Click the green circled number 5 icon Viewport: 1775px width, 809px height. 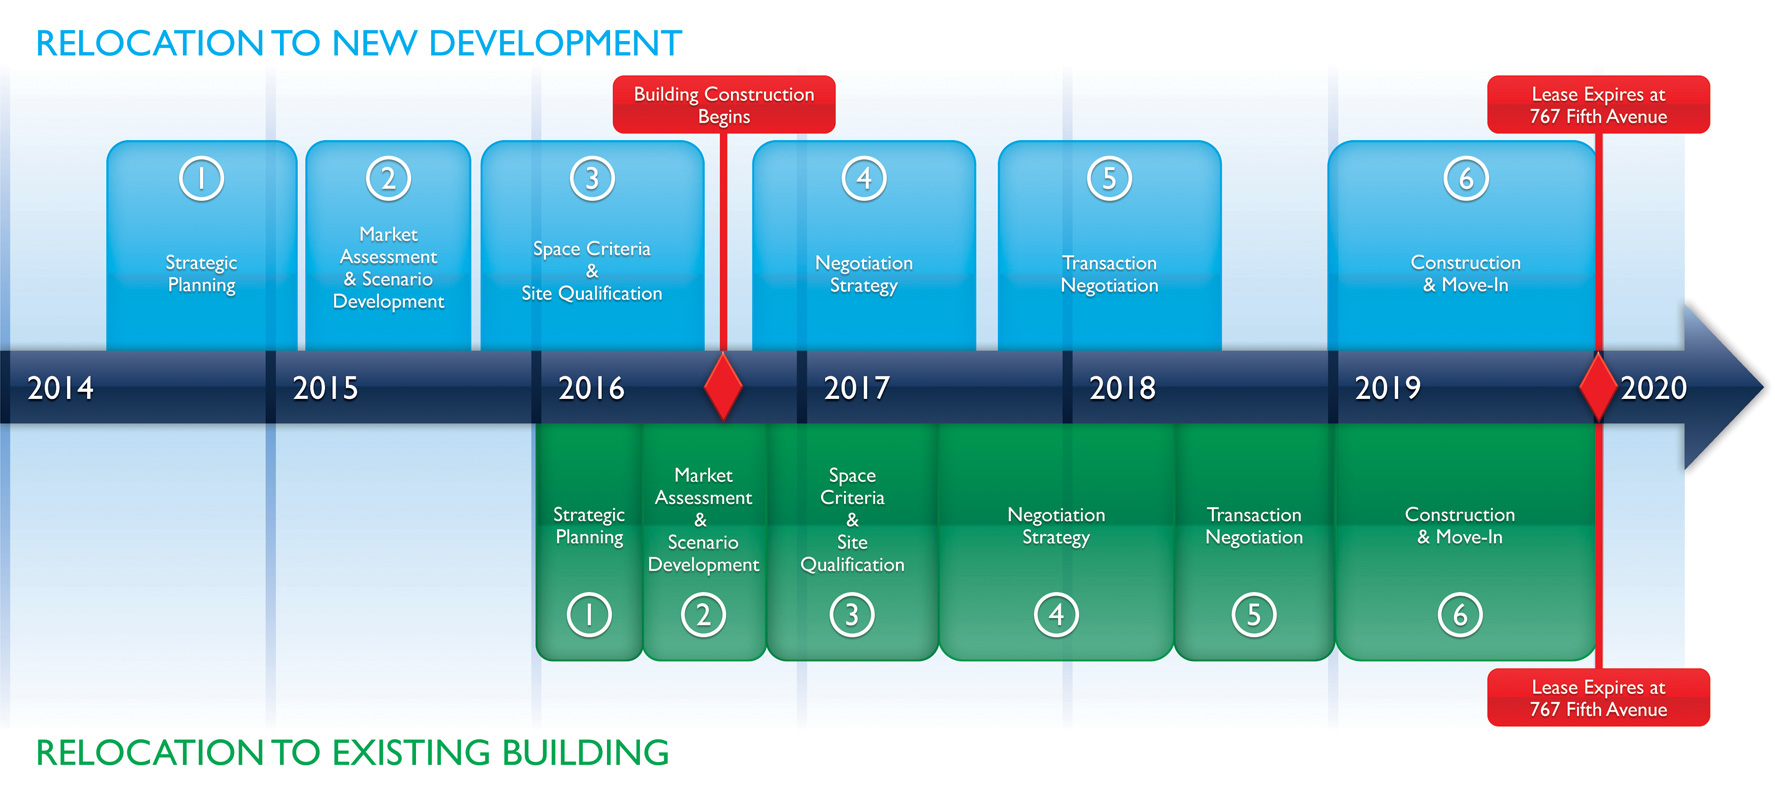click(1254, 615)
